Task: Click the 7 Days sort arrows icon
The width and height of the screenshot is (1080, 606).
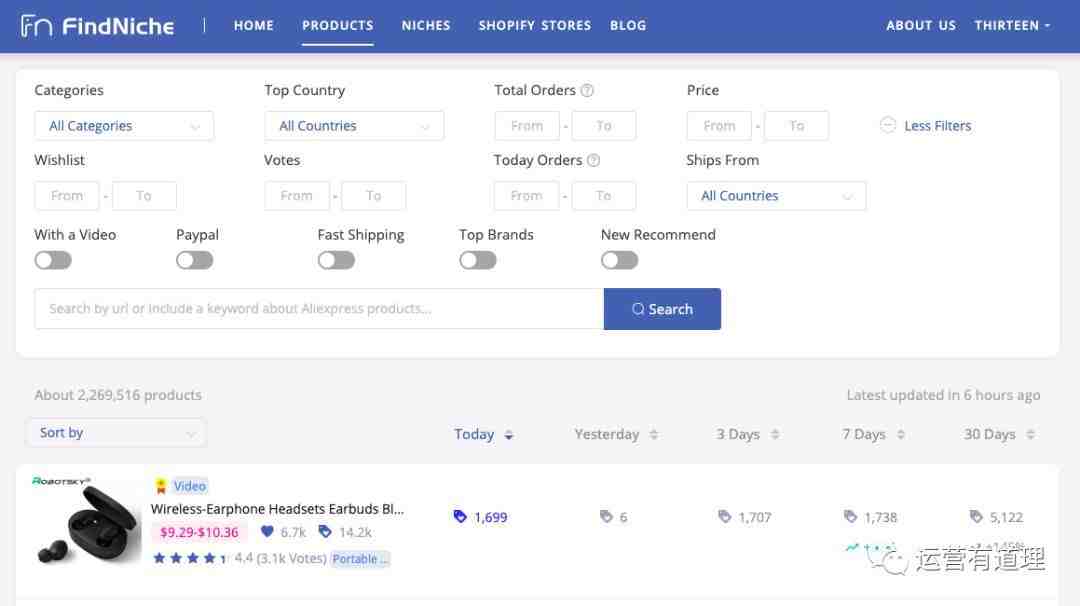Action: coord(900,435)
